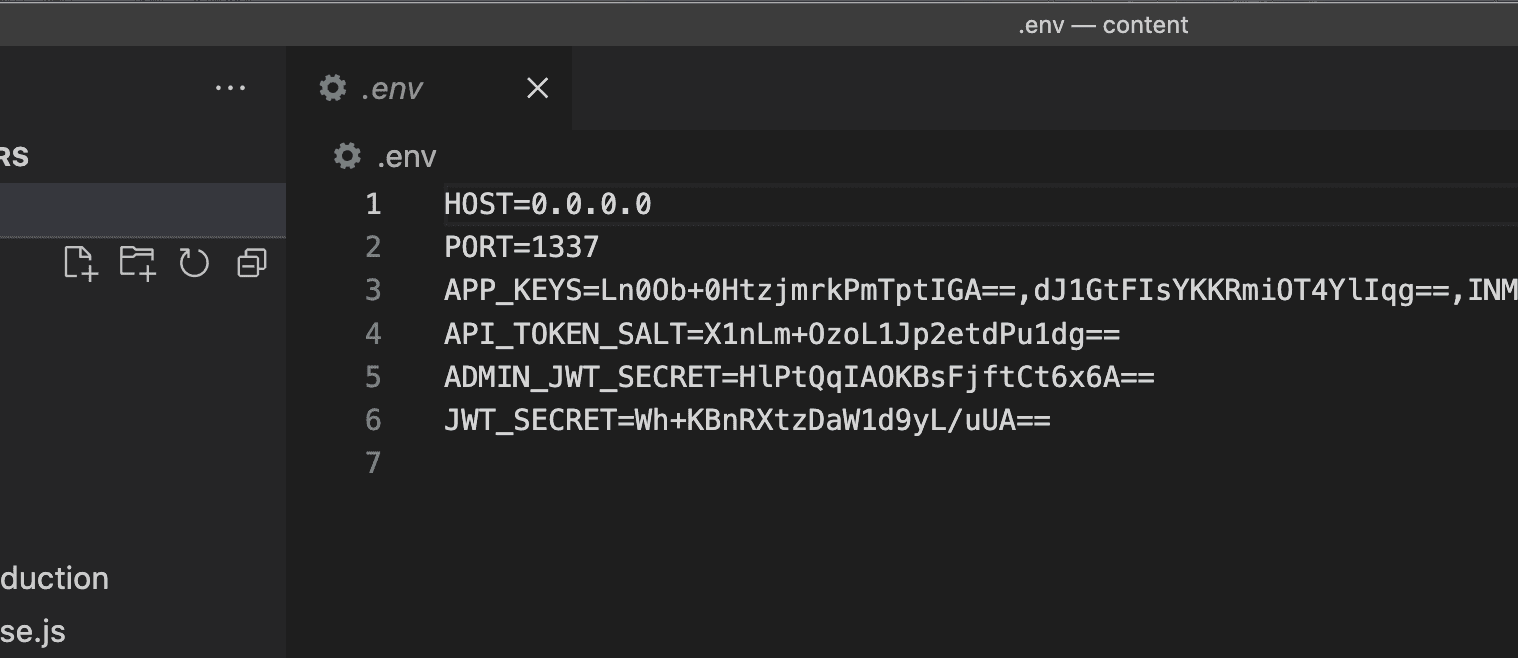Place cursor on the PORT=1337 line
The width and height of the screenshot is (1518, 658).
520,246
